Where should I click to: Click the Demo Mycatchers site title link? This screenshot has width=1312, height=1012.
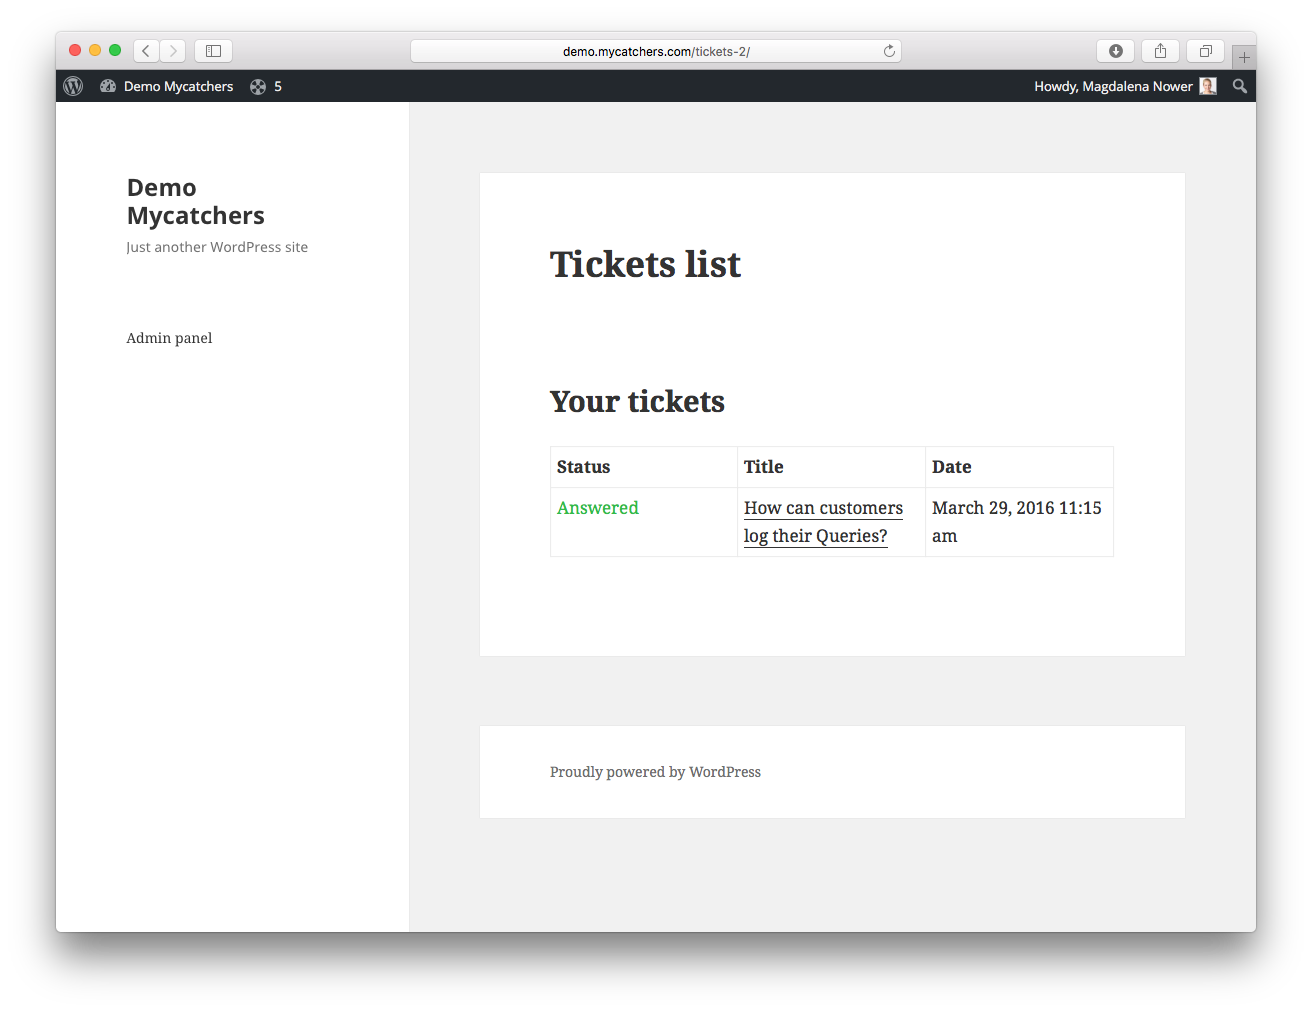tap(195, 202)
